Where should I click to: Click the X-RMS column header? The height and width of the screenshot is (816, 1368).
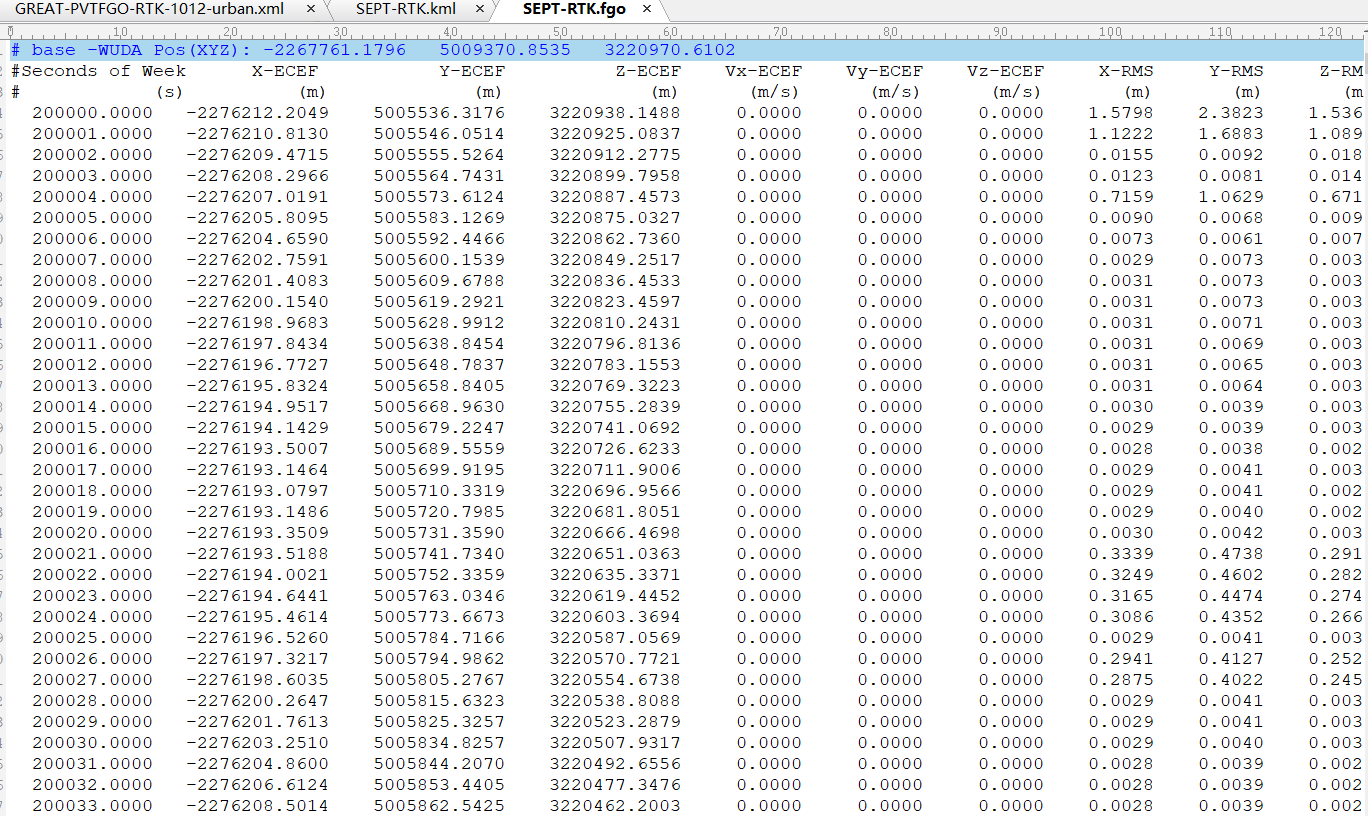point(1126,71)
